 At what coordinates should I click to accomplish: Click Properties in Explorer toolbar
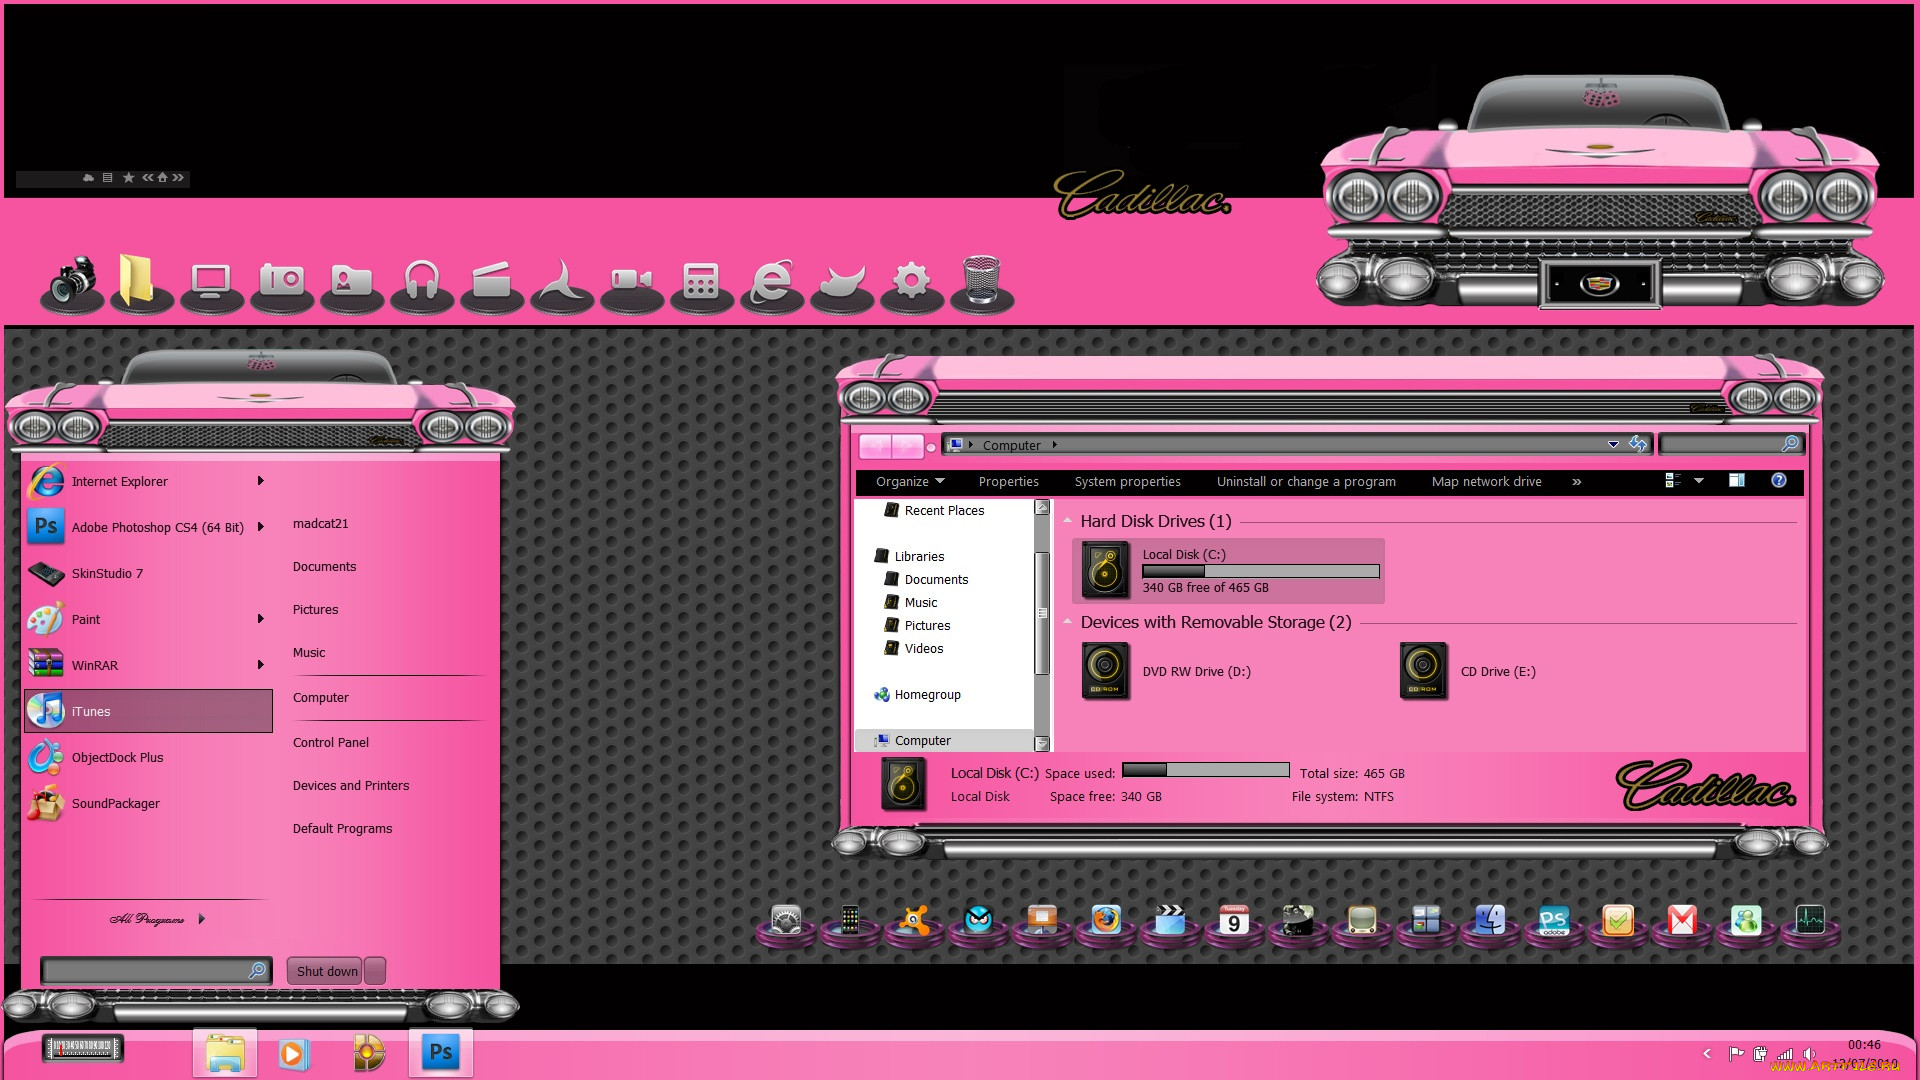[1008, 482]
